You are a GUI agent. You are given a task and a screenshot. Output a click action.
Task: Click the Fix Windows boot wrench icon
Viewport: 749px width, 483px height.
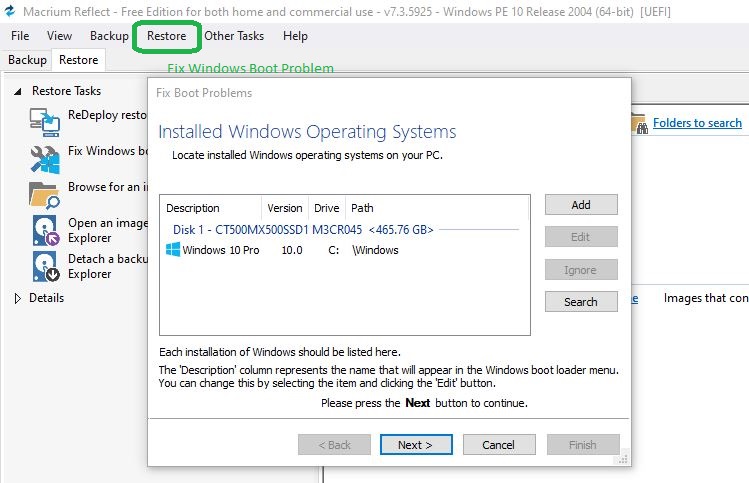click(44, 159)
